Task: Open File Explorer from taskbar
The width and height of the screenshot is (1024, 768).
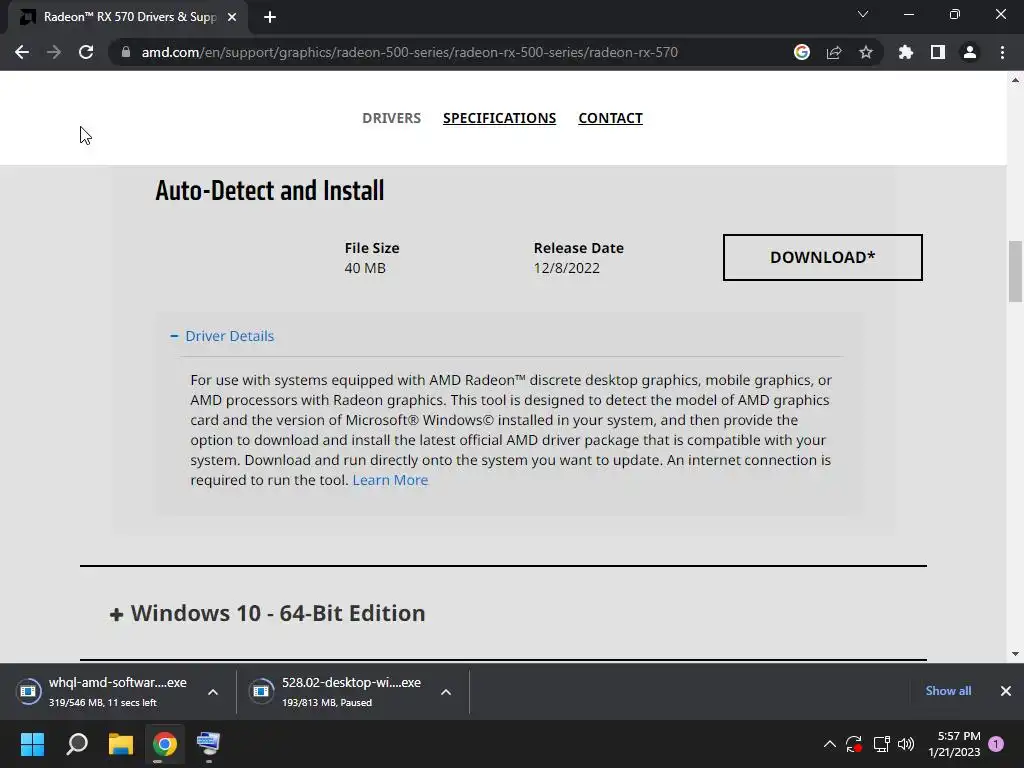Action: (121, 744)
